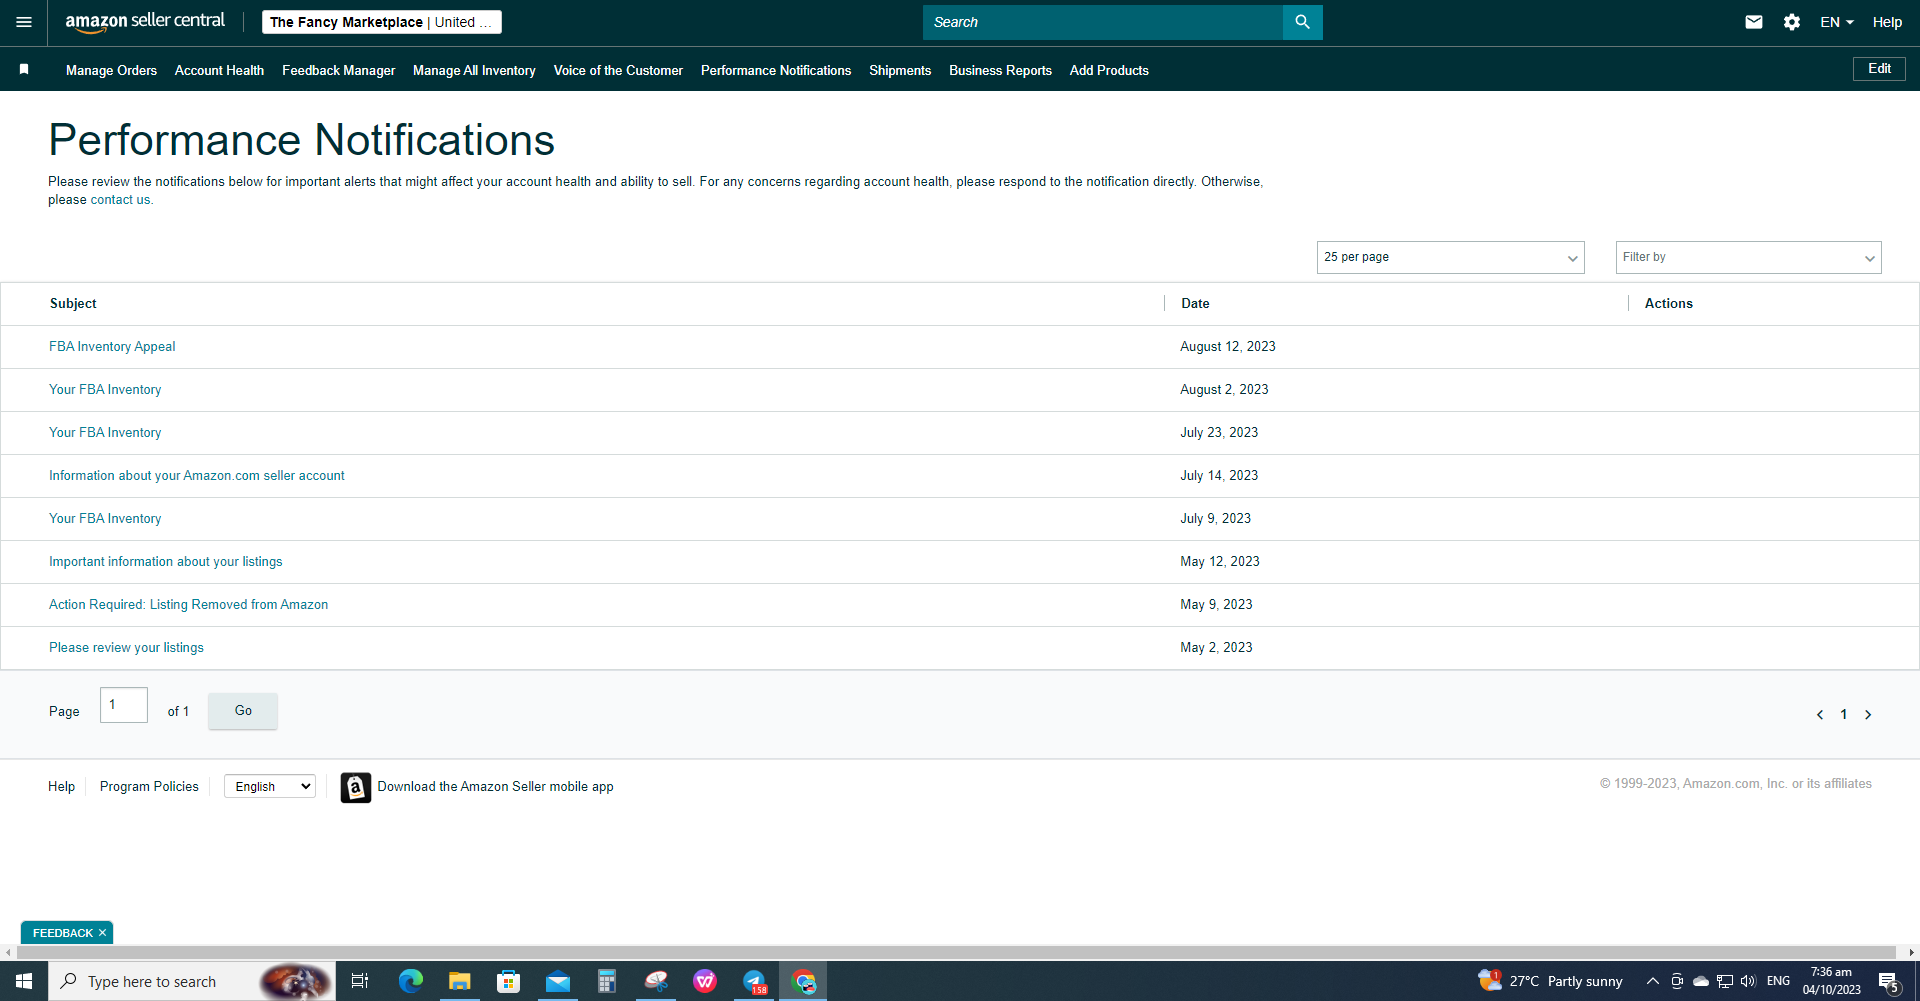Open File Explorer from taskbar
This screenshot has width=1920, height=1001.
coord(460,981)
